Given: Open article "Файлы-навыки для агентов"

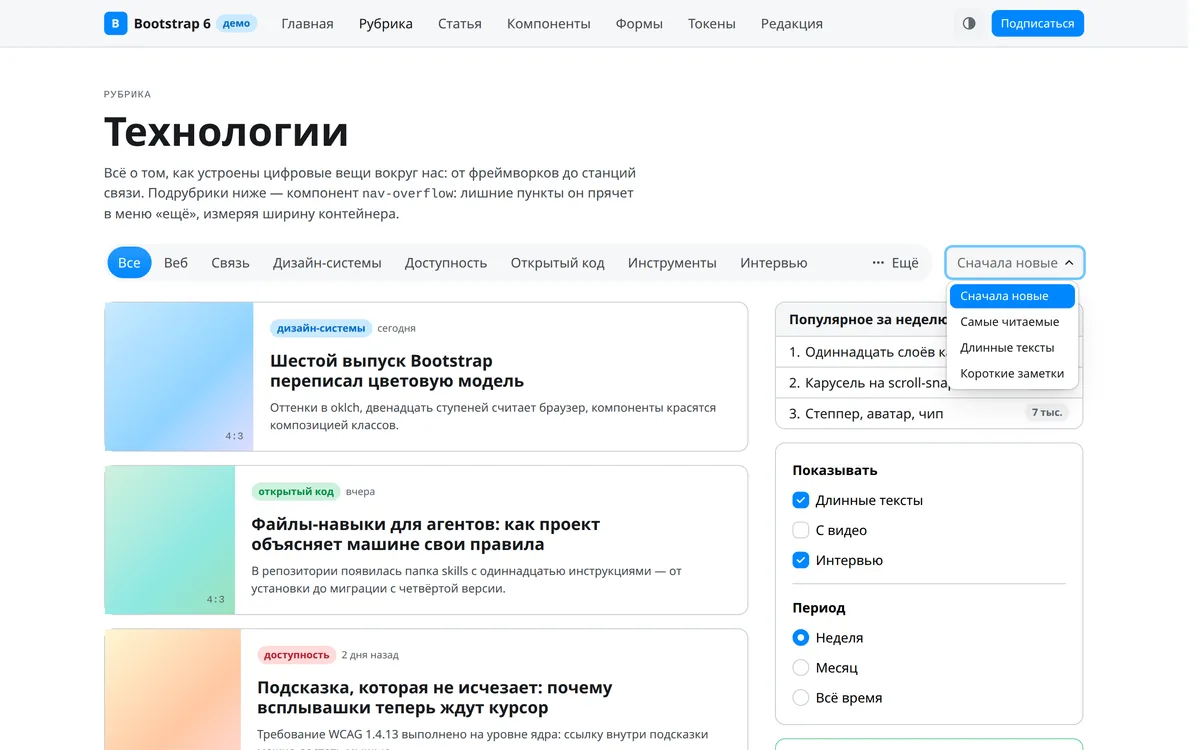Looking at the screenshot, I should click(425, 534).
